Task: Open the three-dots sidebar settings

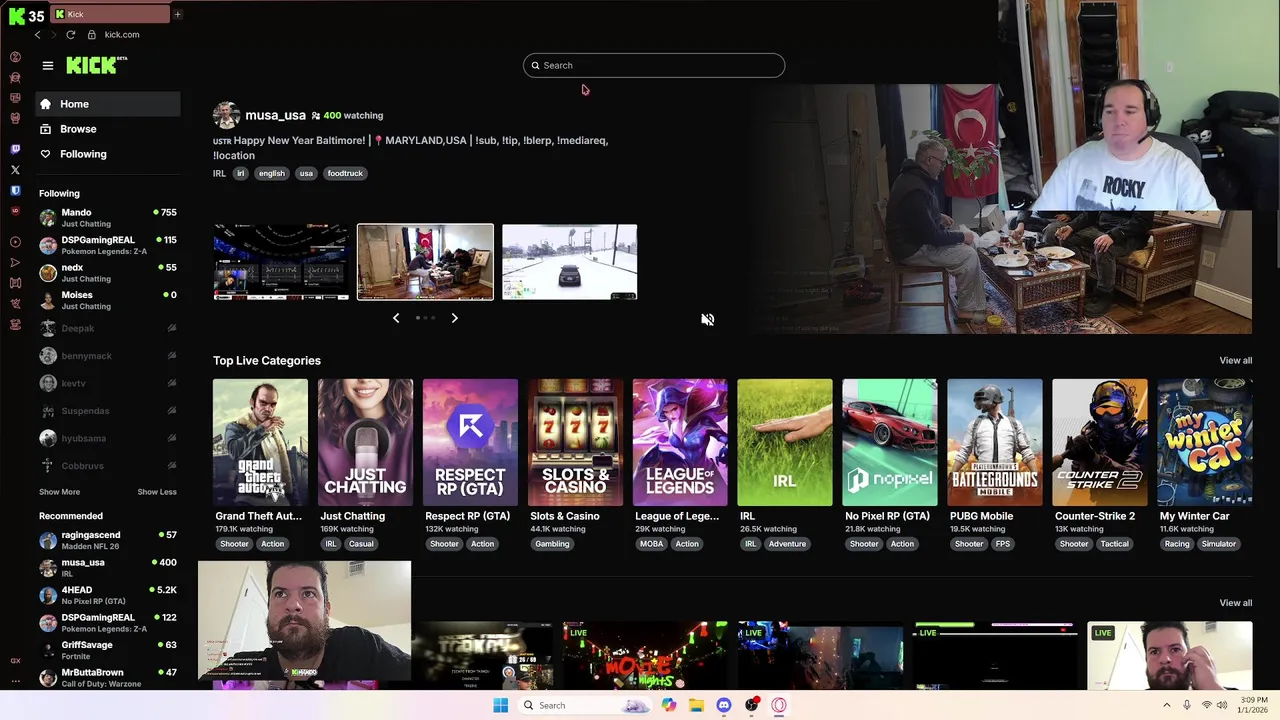Action: (15, 681)
